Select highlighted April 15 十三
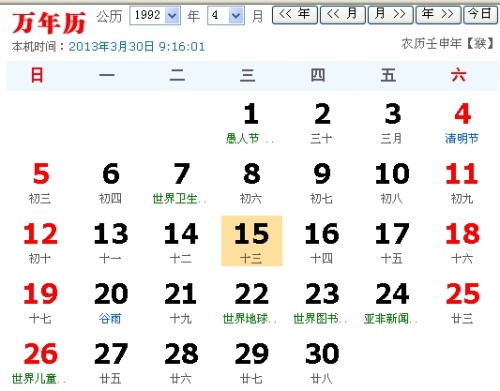This screenshot has height=391, width=500. (x=252, y=241)
